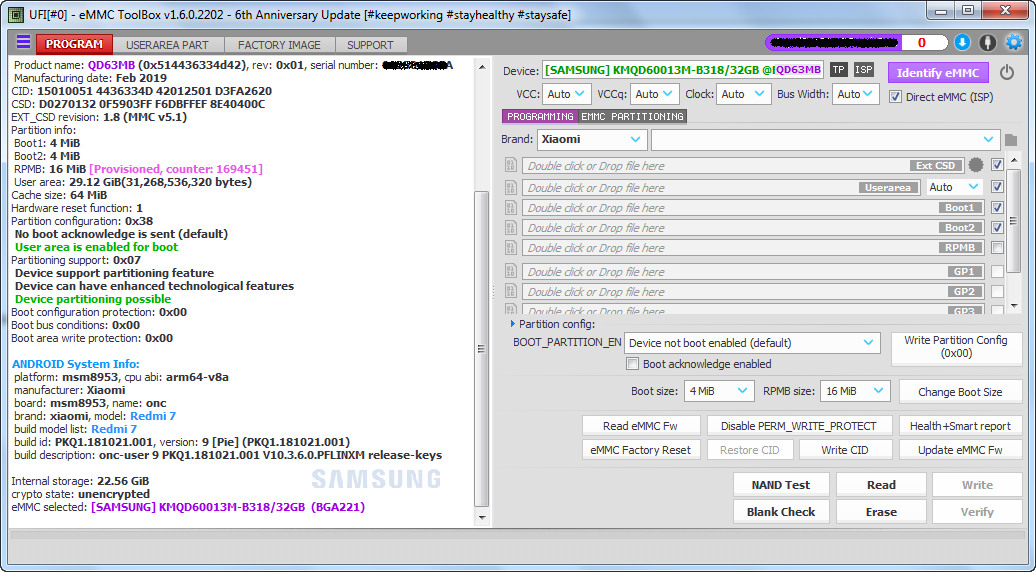The width and height of the screenshot is (1036, 572).
Task: Click the ISP badge icon
Action: tap(864, 70)
